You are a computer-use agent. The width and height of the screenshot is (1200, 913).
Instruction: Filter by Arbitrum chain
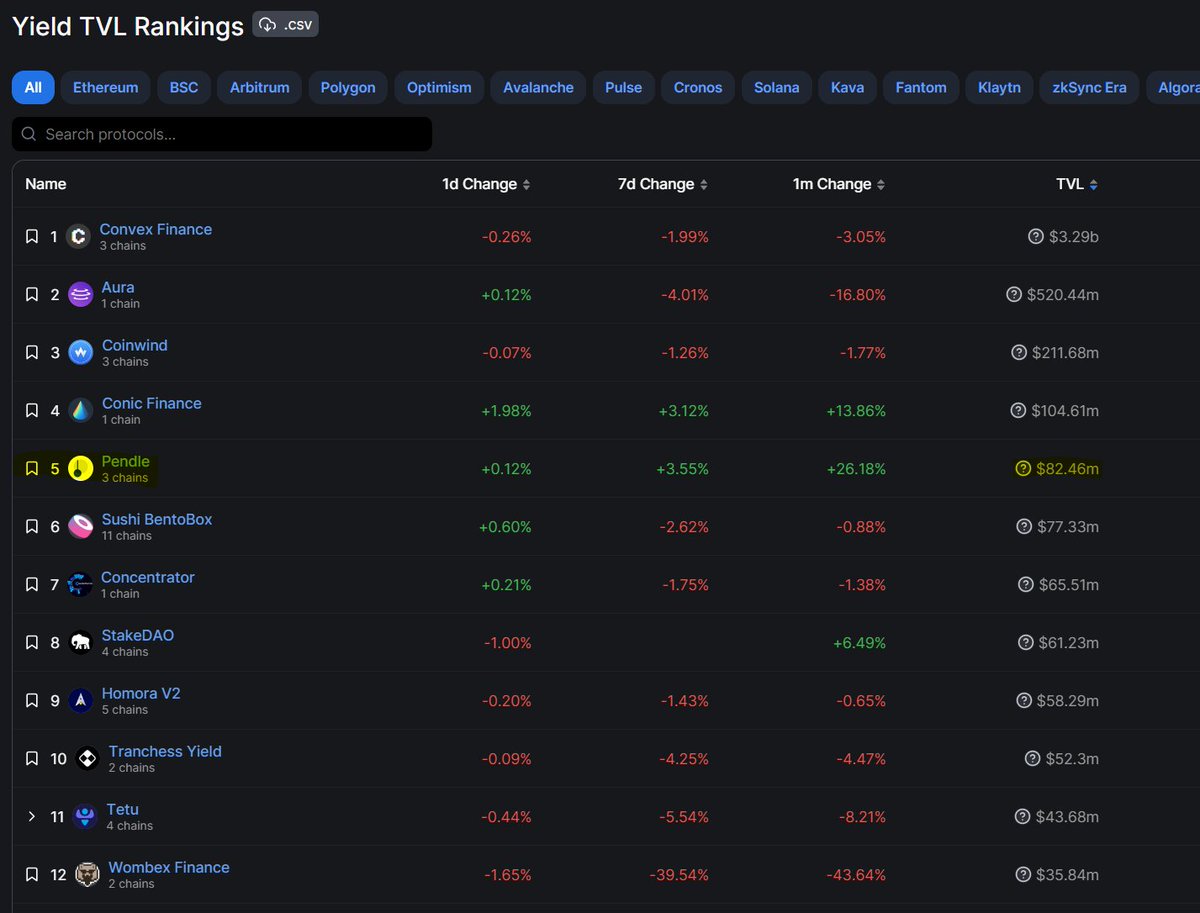260,87
